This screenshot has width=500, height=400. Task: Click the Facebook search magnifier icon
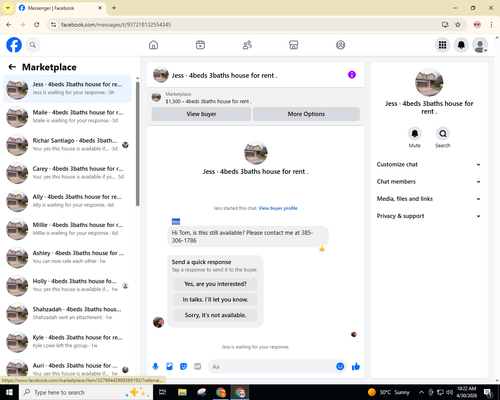click(33, 45)
